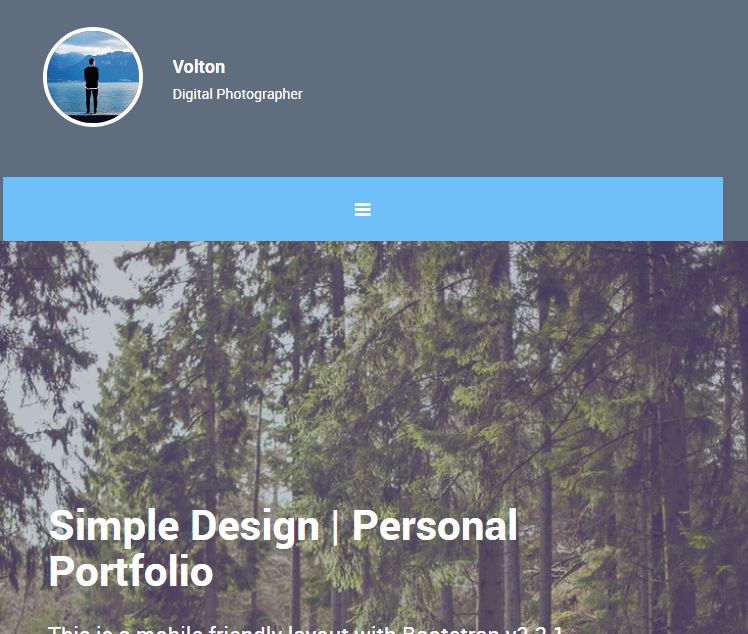This screenshot has width=748, height=634.
Task: Click the Simple Design heading text
Action: 283,548
